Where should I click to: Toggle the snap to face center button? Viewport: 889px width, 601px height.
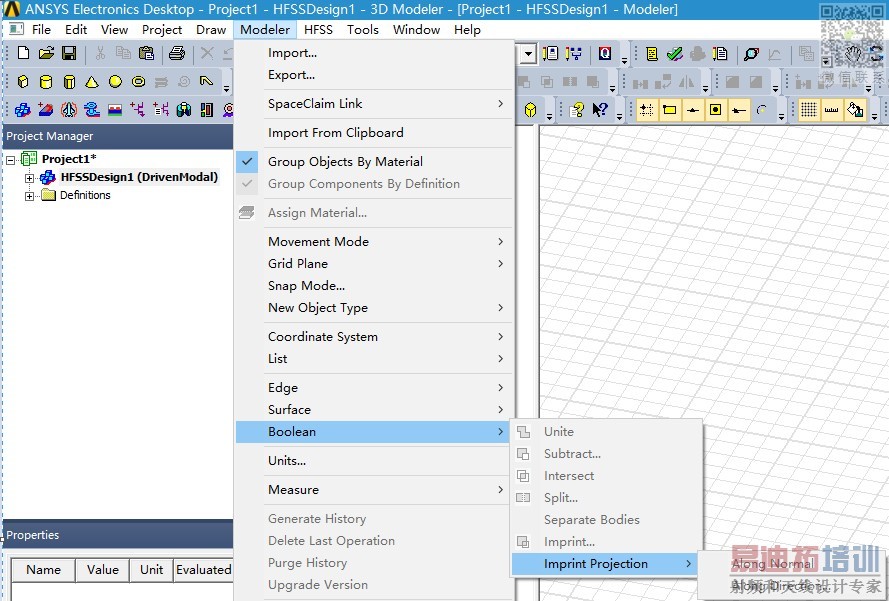(x=716, y=109)
